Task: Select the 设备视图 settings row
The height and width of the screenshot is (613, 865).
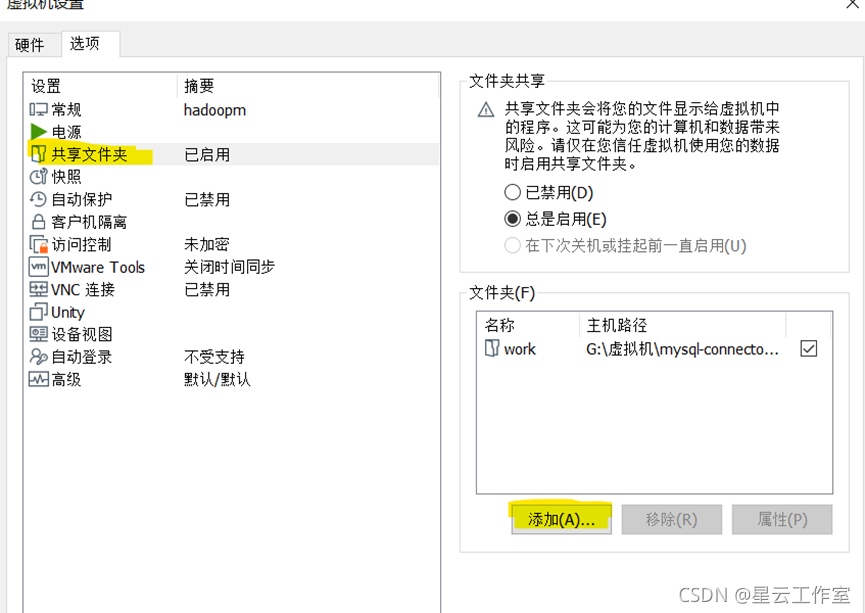Action: [x=233, y=334]
